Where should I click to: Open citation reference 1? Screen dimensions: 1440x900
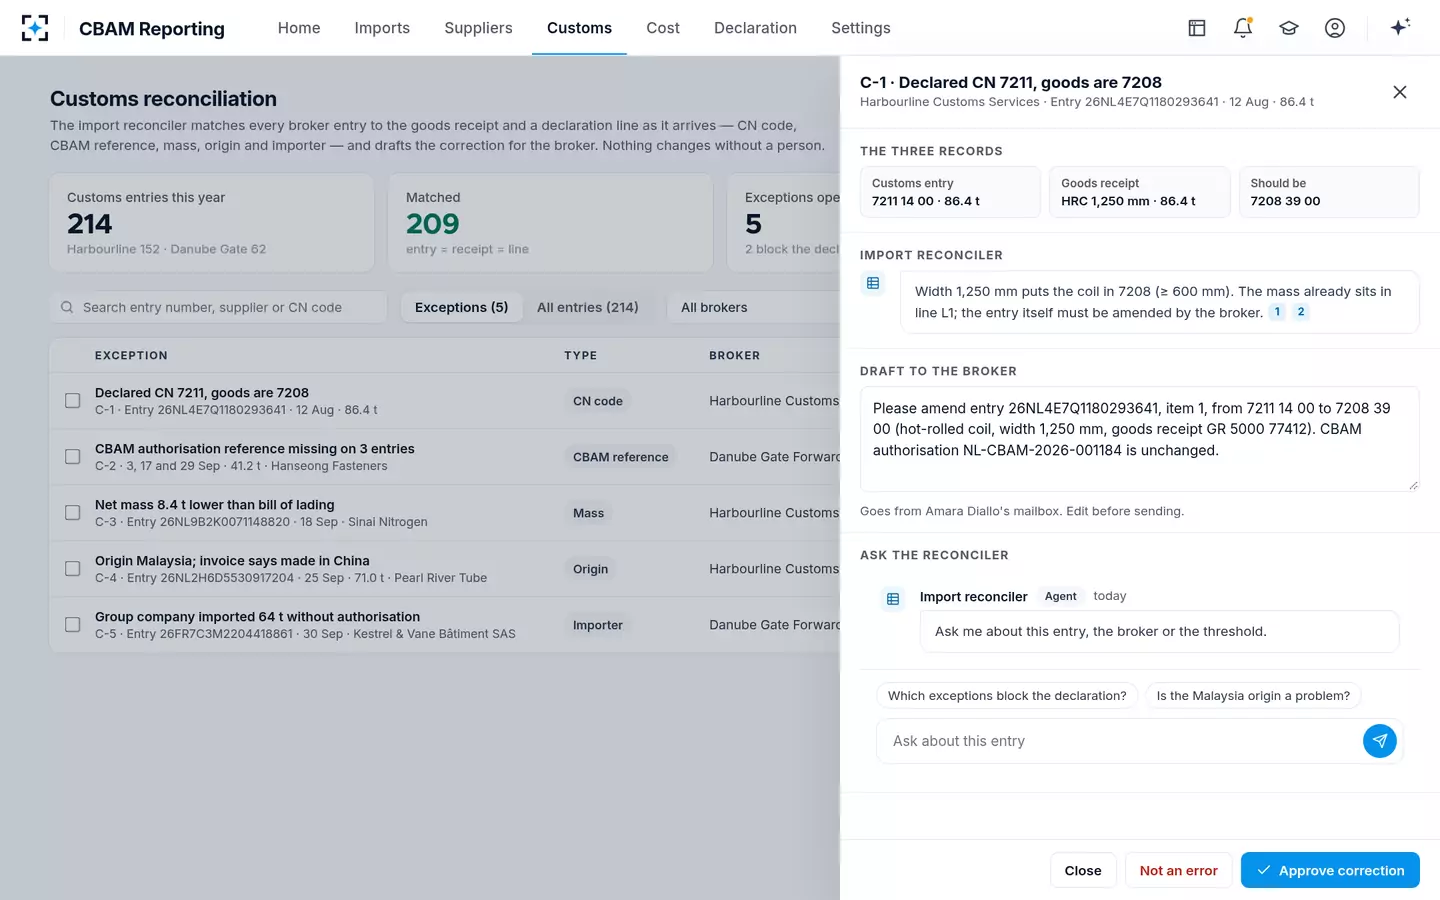pos(1277,312)
